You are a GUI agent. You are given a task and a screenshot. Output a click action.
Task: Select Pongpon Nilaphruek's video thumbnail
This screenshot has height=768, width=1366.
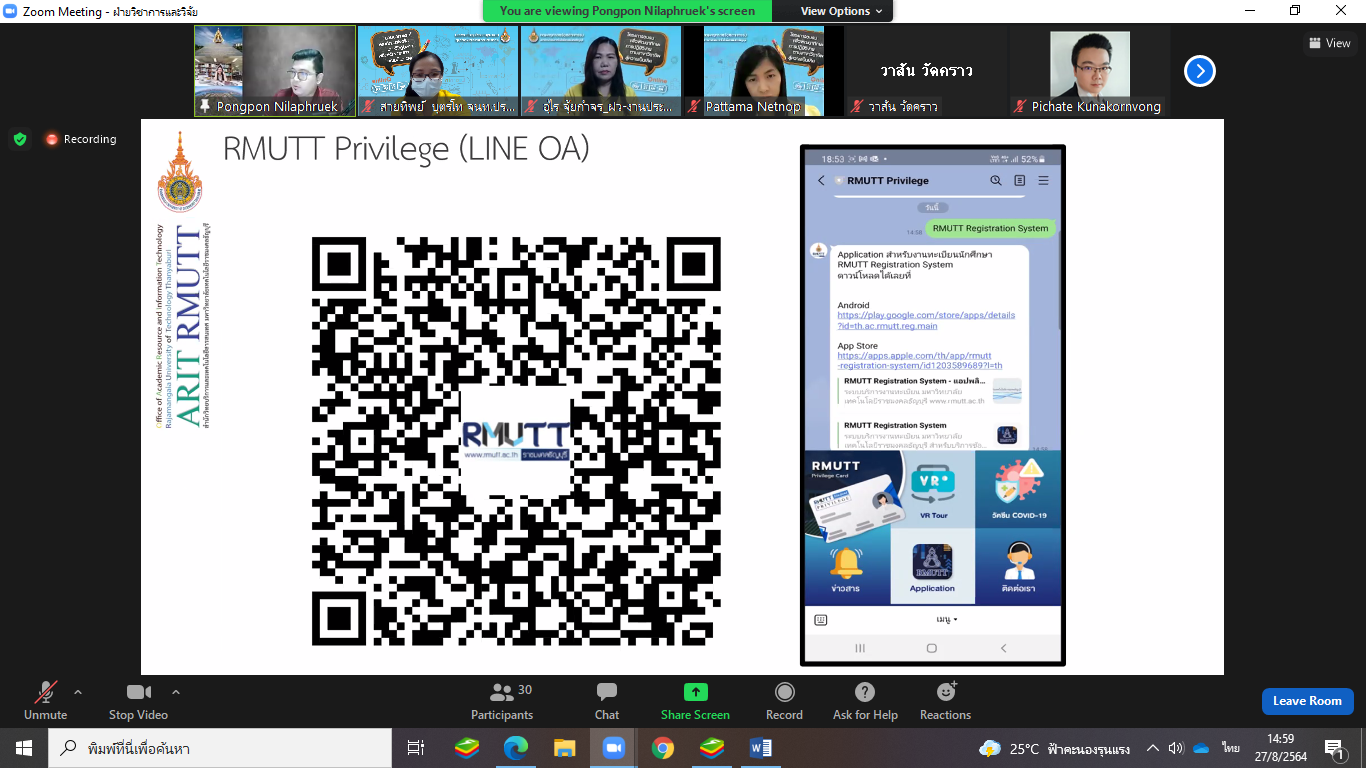275,71
